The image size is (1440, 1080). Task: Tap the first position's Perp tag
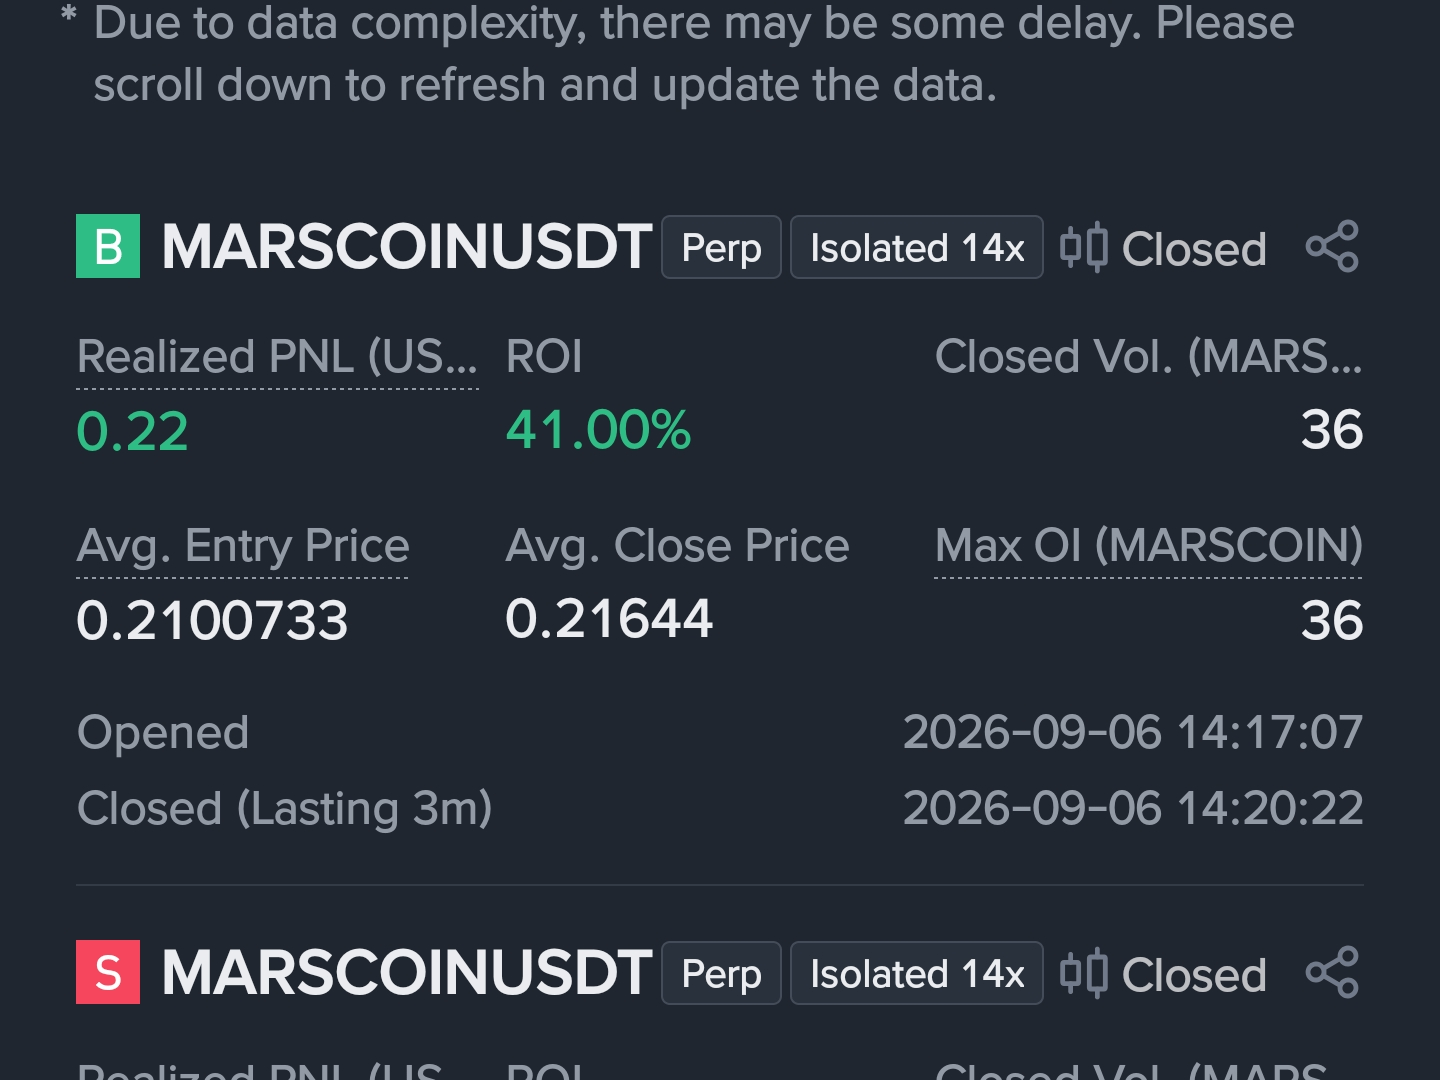(x=721, y=247)
